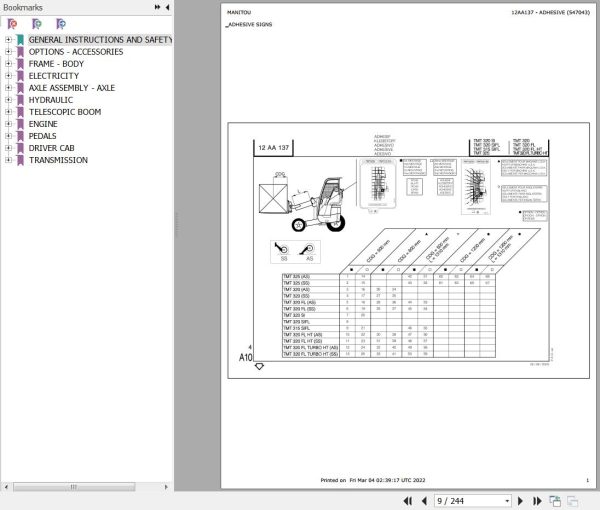Select GENERAL INSTRUCTIONS AND SAFETY bookmark
This screenshot has height=510, width=600.
click(100, 39)
